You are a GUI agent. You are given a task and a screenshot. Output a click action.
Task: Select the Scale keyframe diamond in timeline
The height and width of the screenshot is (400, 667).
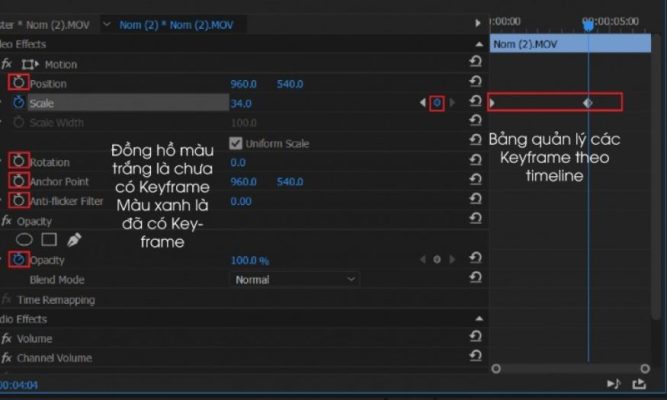pos(588,102)
